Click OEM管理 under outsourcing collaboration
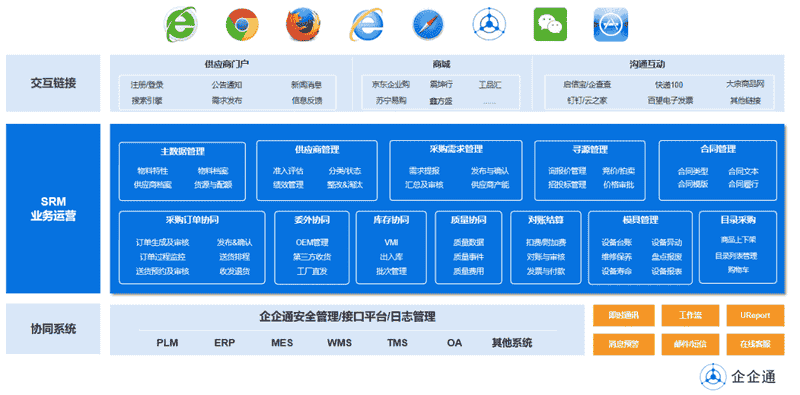 pyautogui.click(x=312, y=242)
